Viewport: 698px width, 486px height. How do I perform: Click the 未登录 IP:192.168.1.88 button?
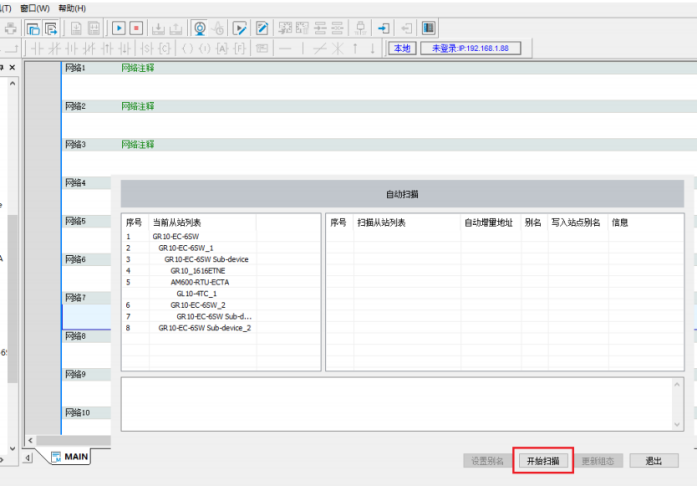tap(471, 48)
